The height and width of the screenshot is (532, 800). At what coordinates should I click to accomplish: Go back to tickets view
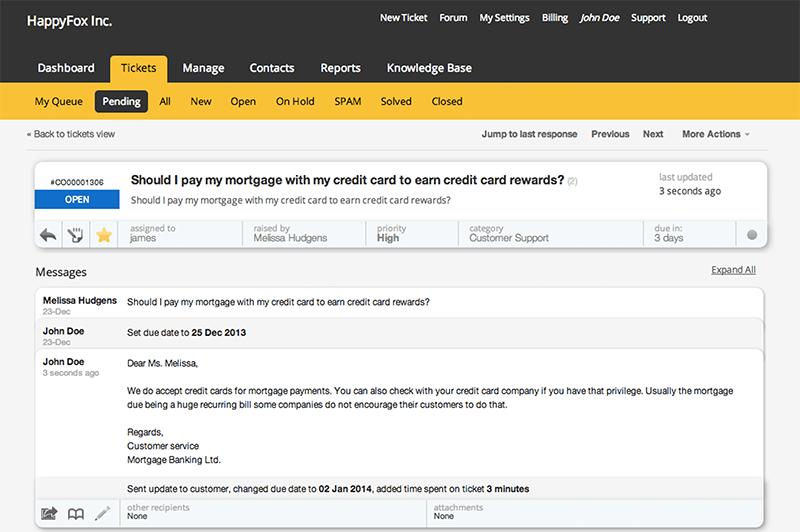[71, 134]
